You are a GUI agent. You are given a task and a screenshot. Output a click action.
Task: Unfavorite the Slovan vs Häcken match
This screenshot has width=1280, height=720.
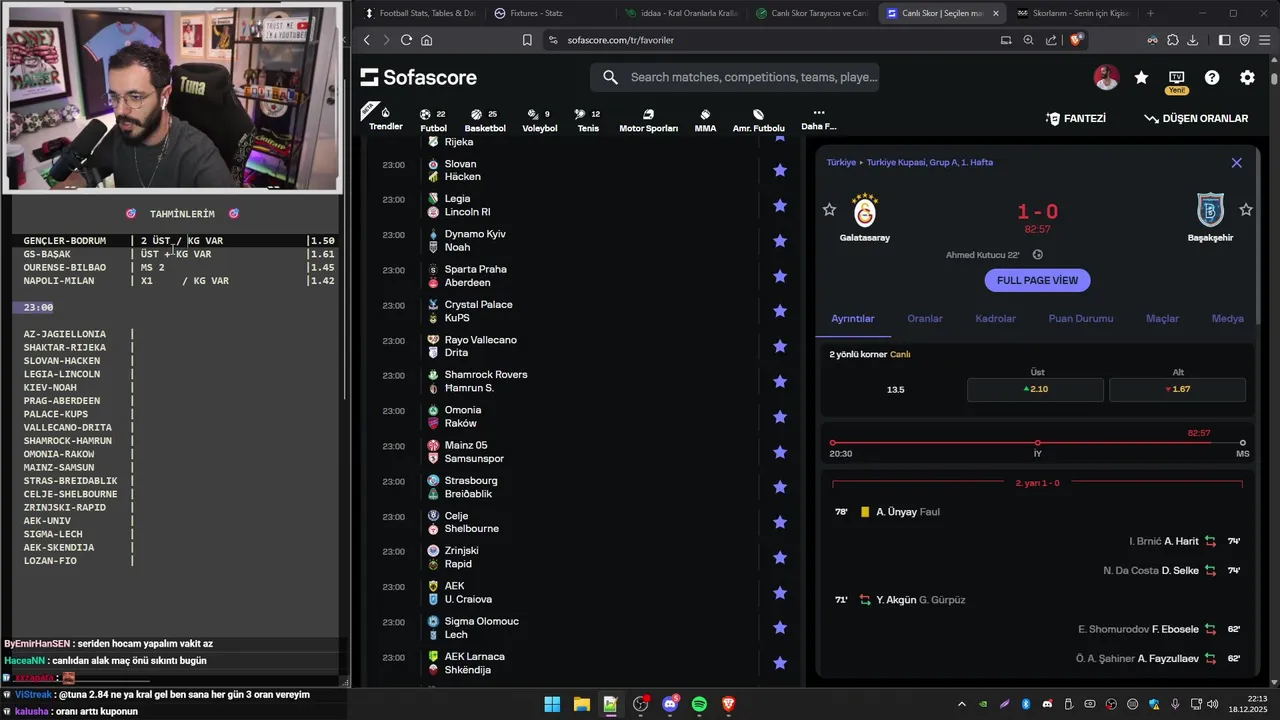coord(780,170)
